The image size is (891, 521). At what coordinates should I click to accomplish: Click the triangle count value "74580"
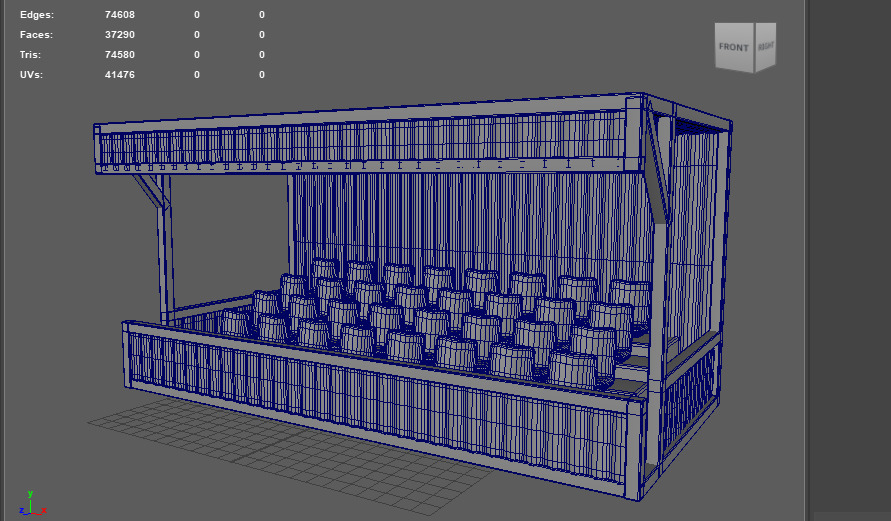point(120,55)
